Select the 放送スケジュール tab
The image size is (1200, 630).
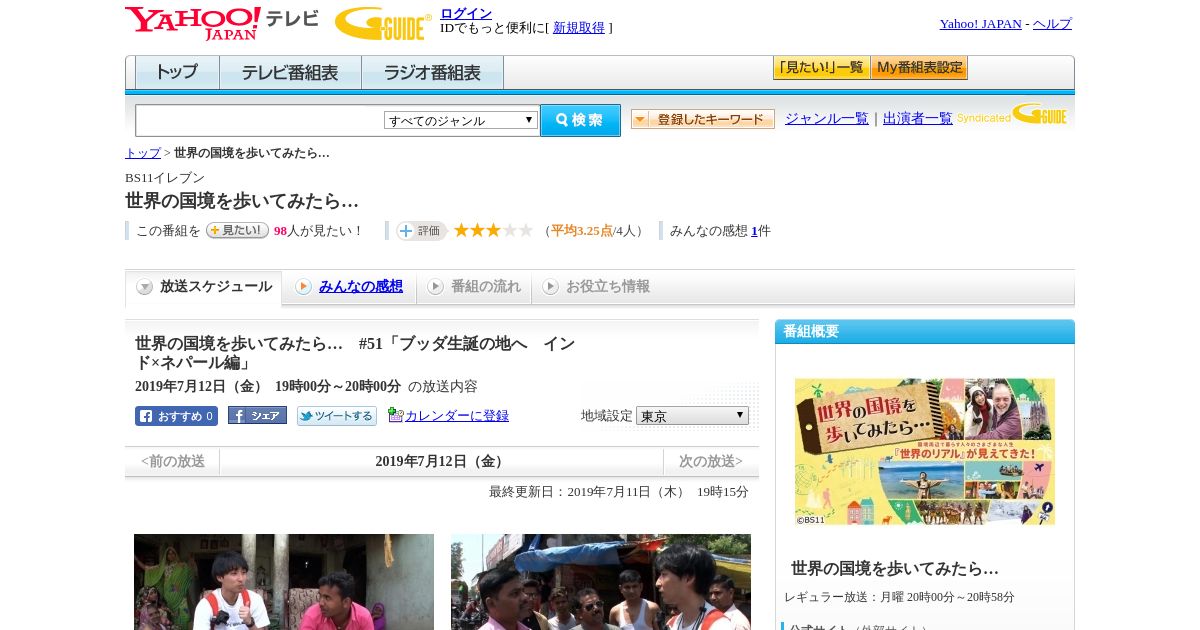(204, 287)
